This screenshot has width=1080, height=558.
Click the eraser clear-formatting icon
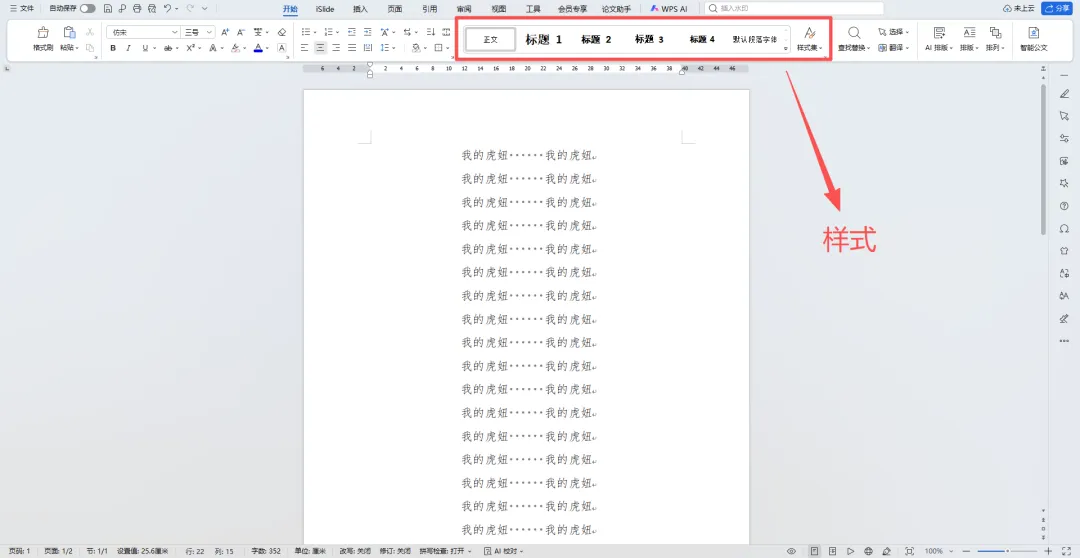(x=282, y=32)
